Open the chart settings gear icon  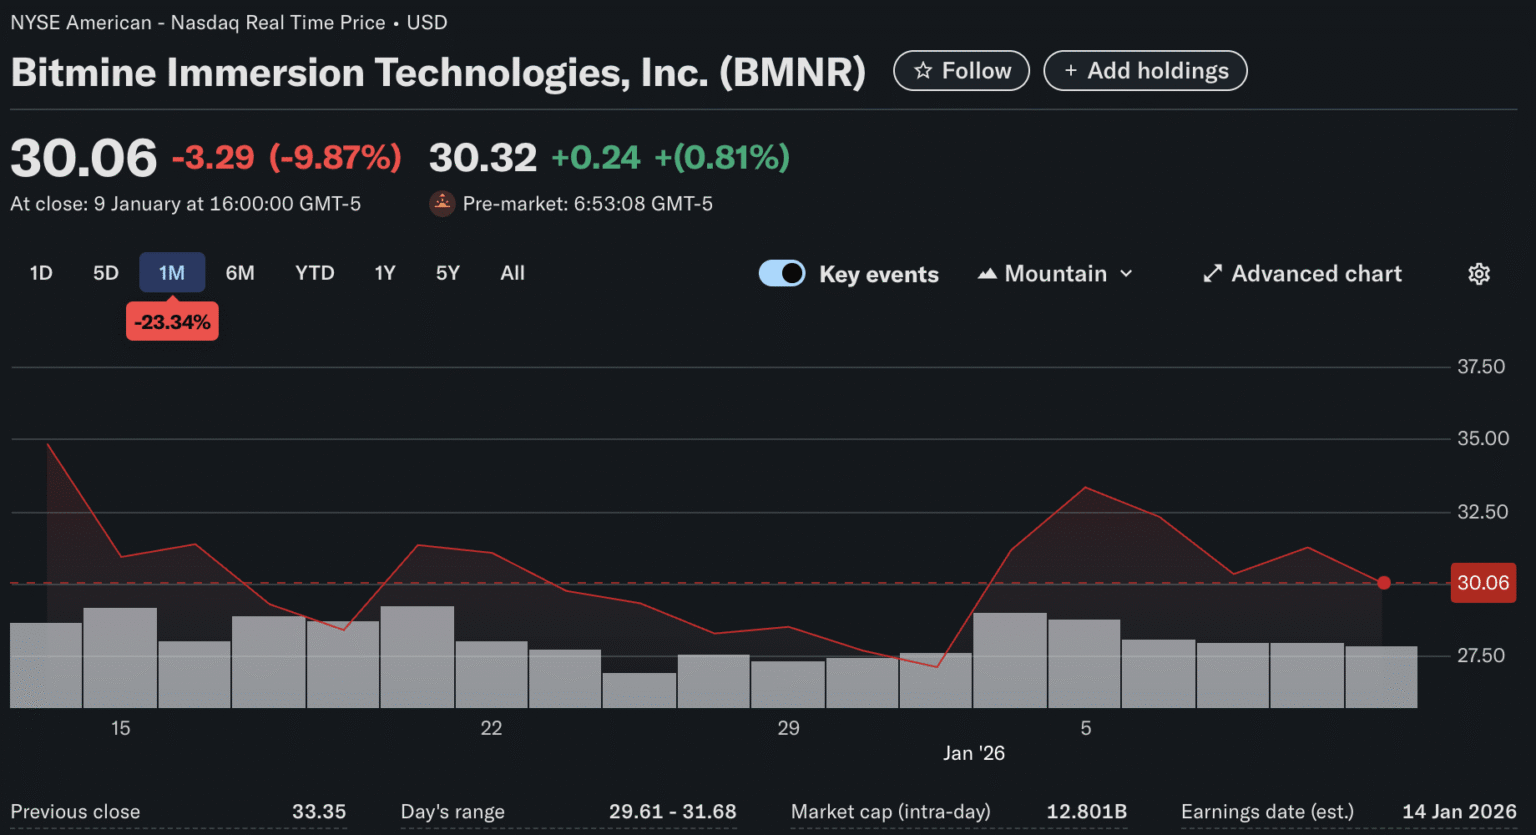1479,273
